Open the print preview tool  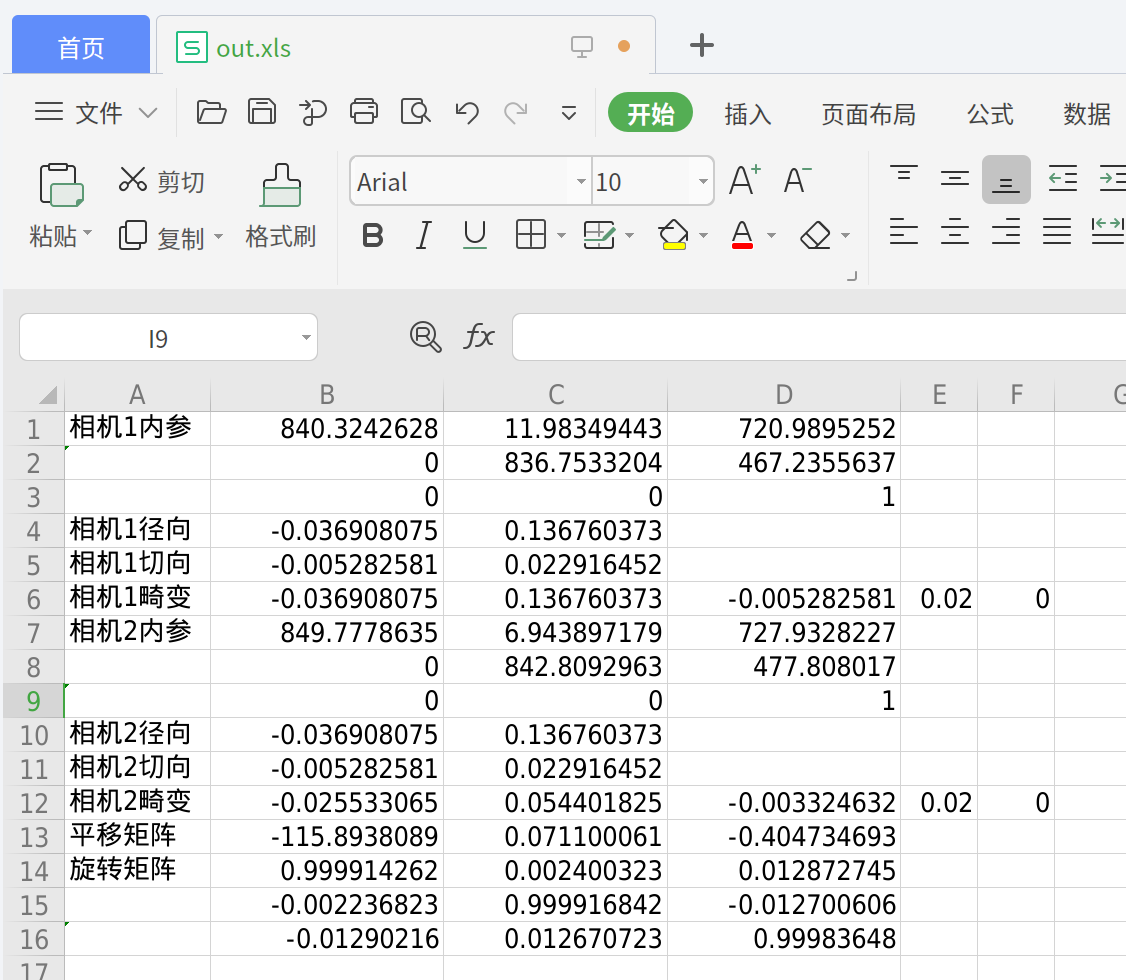(x=415, y=112)
